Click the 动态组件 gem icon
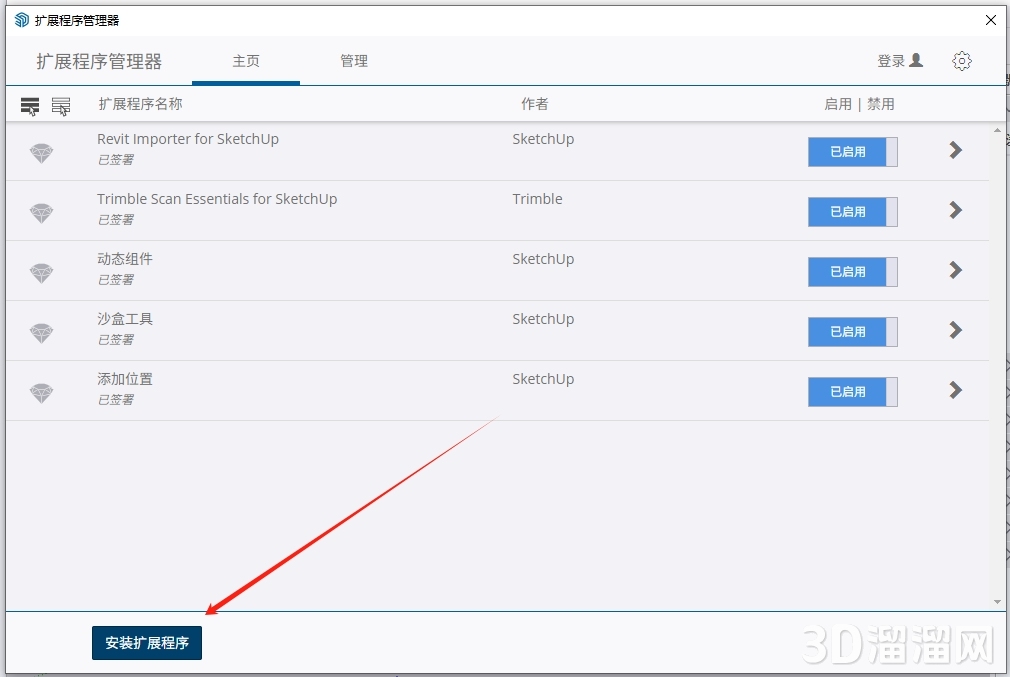 41,273
